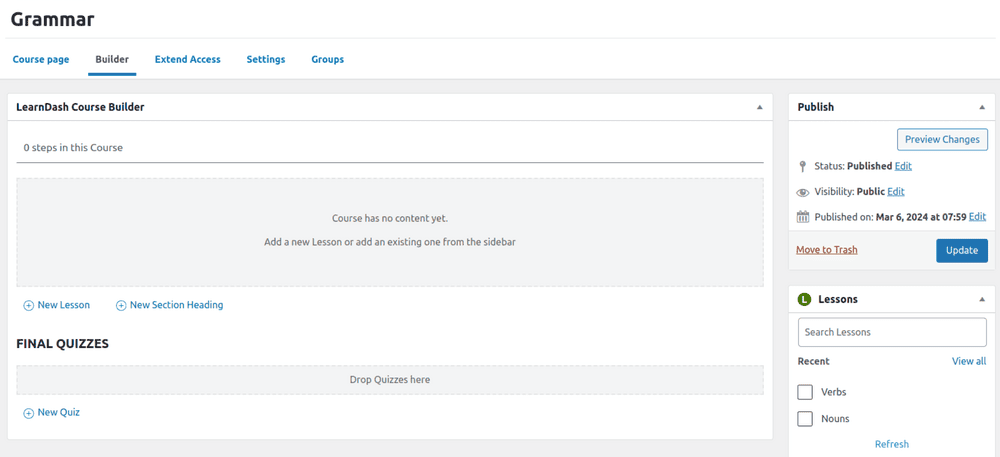This screenshot has height=457, width=1000.
Task: Open the Settings tab
Action: 266,60
